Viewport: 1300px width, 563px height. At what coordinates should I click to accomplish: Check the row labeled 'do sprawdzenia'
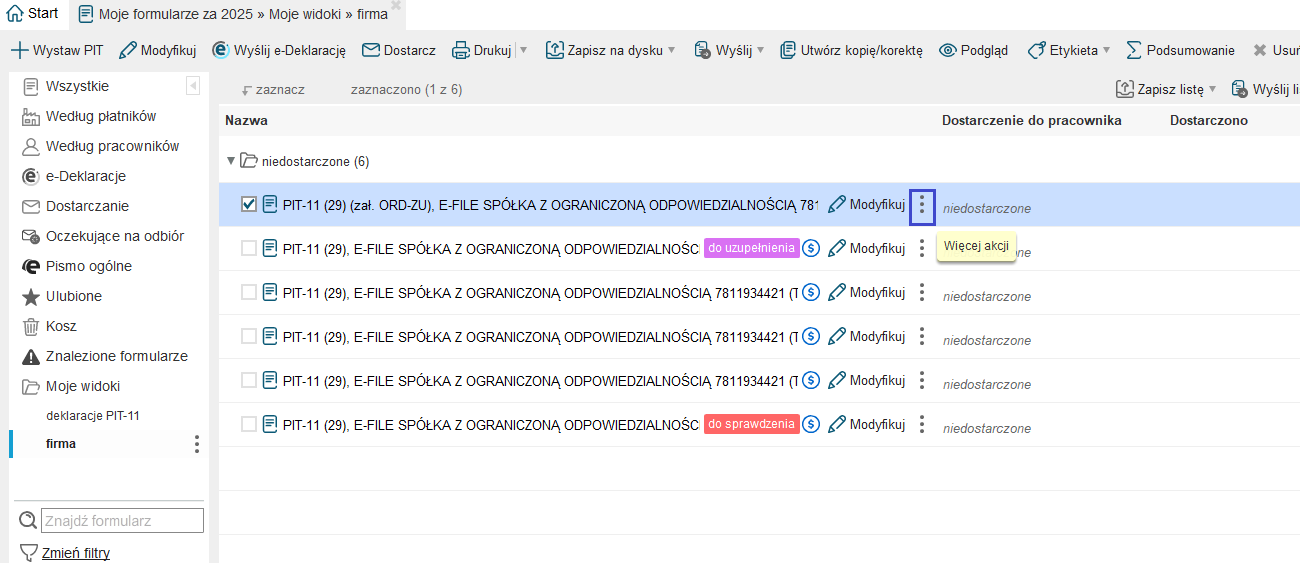249,424
